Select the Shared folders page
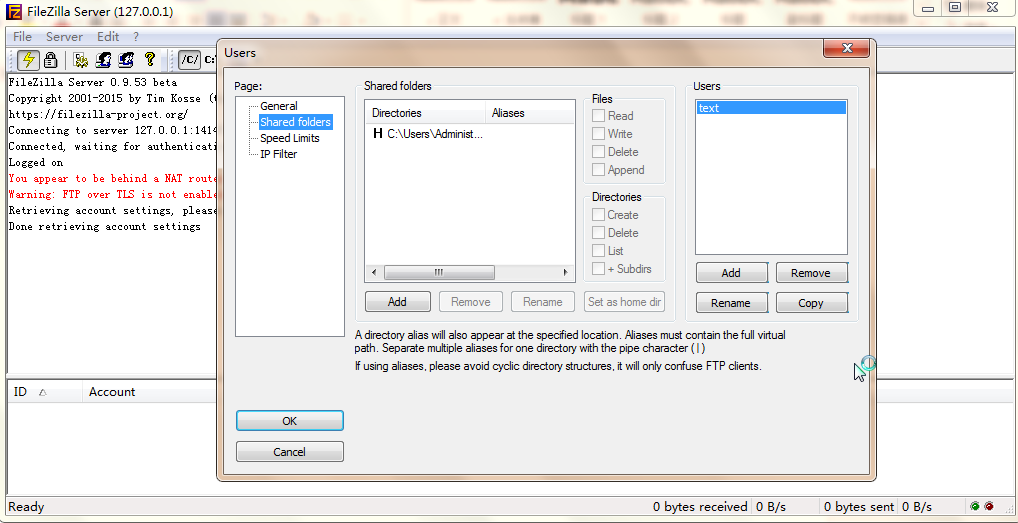 click(x=295, y=122)
